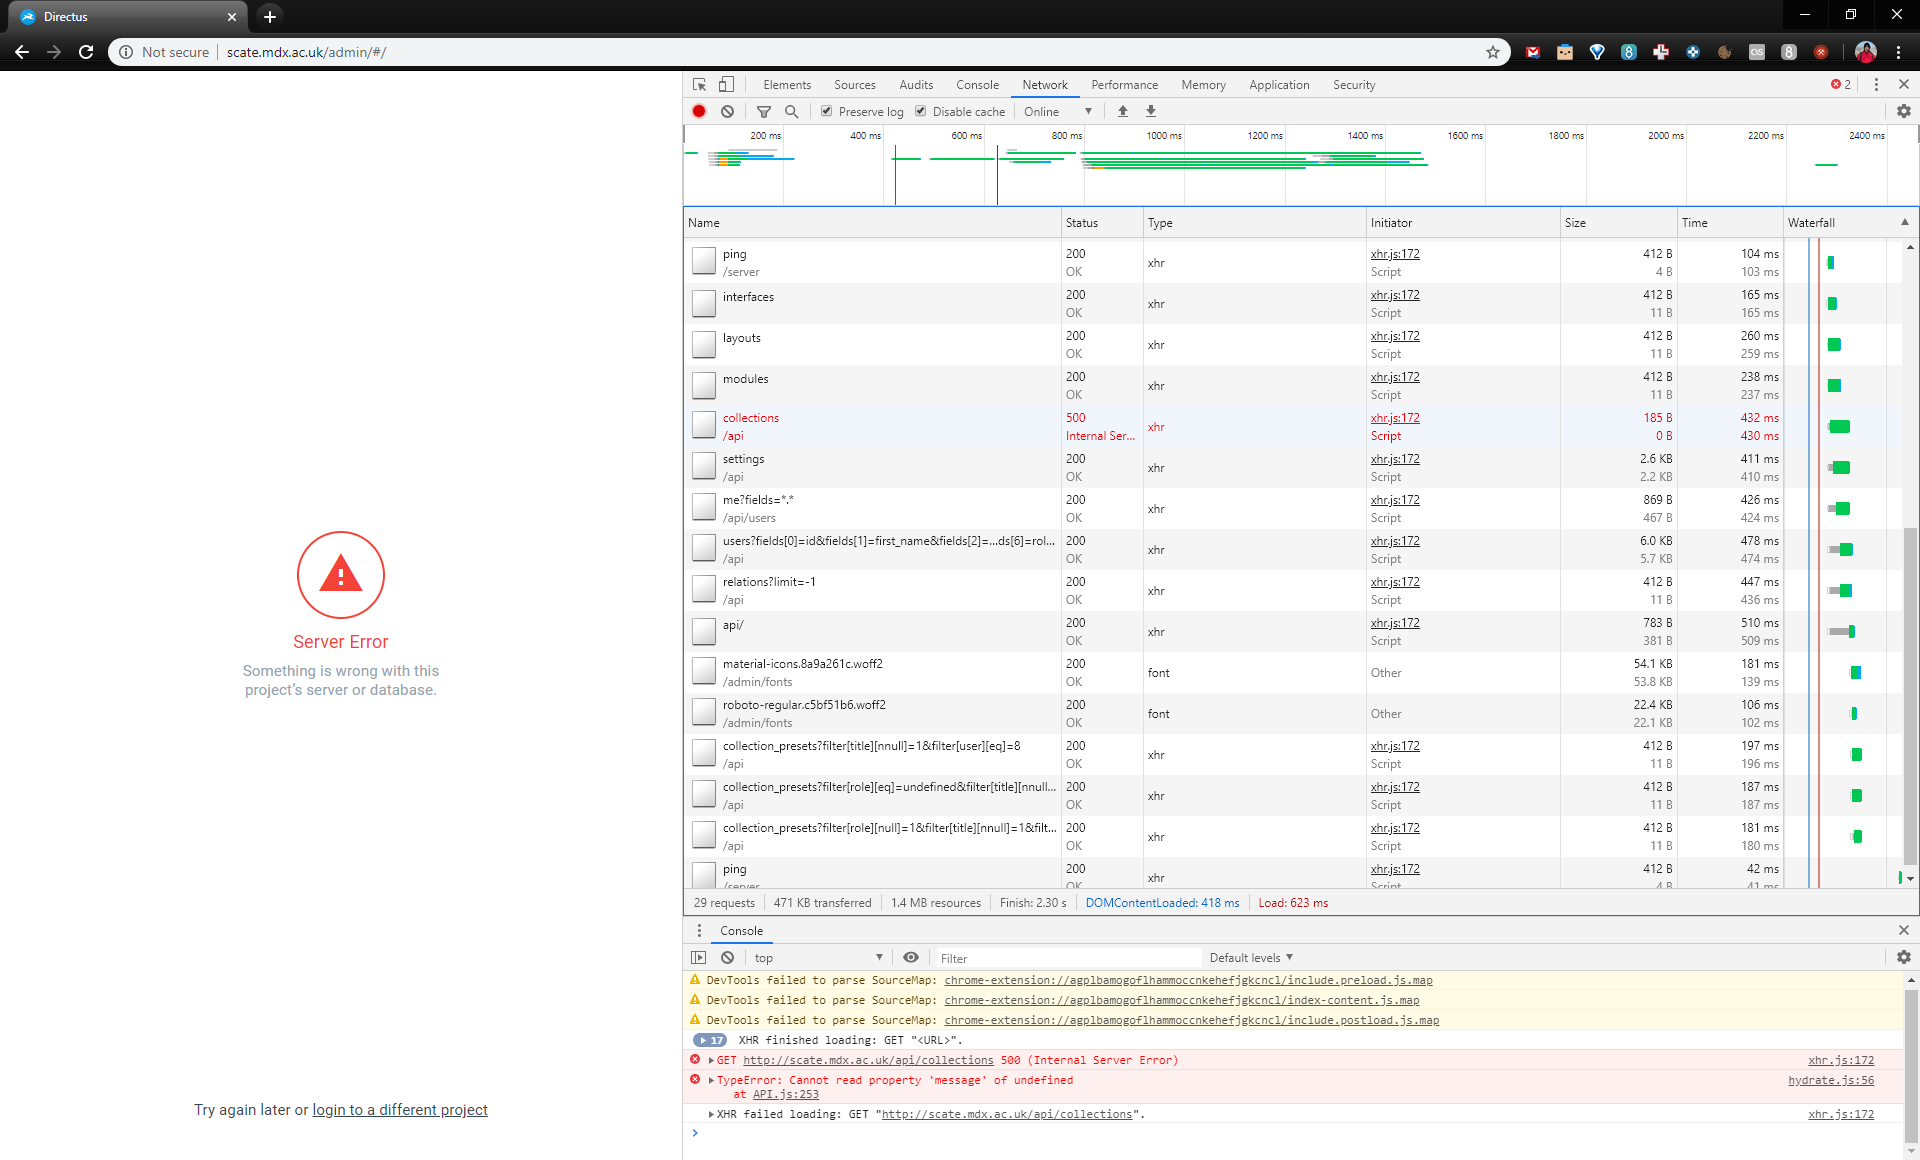This screenshot has height=1160, width=1920.
Task: Toggle the console sidebar icon
Action: click(699, 957)
